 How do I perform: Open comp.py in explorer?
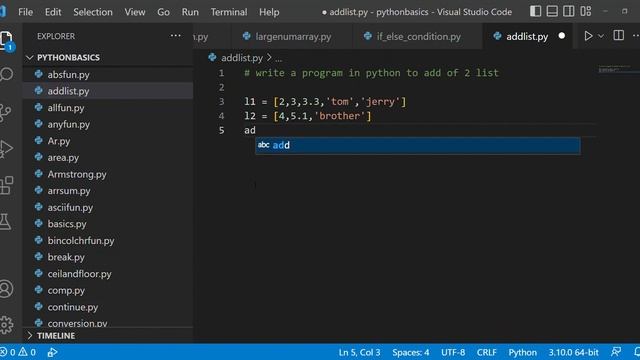108,291
